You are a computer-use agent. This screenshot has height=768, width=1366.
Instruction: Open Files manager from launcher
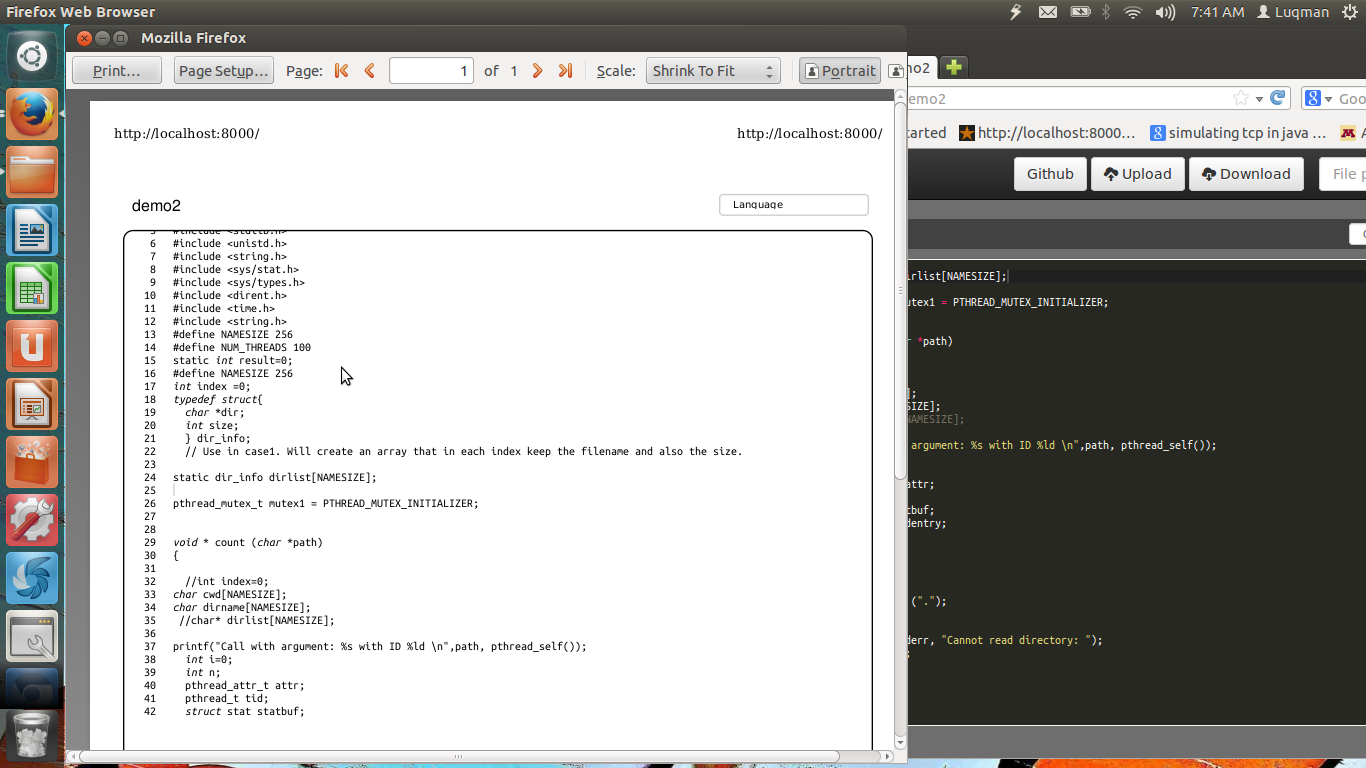click(x=32, y=172)
